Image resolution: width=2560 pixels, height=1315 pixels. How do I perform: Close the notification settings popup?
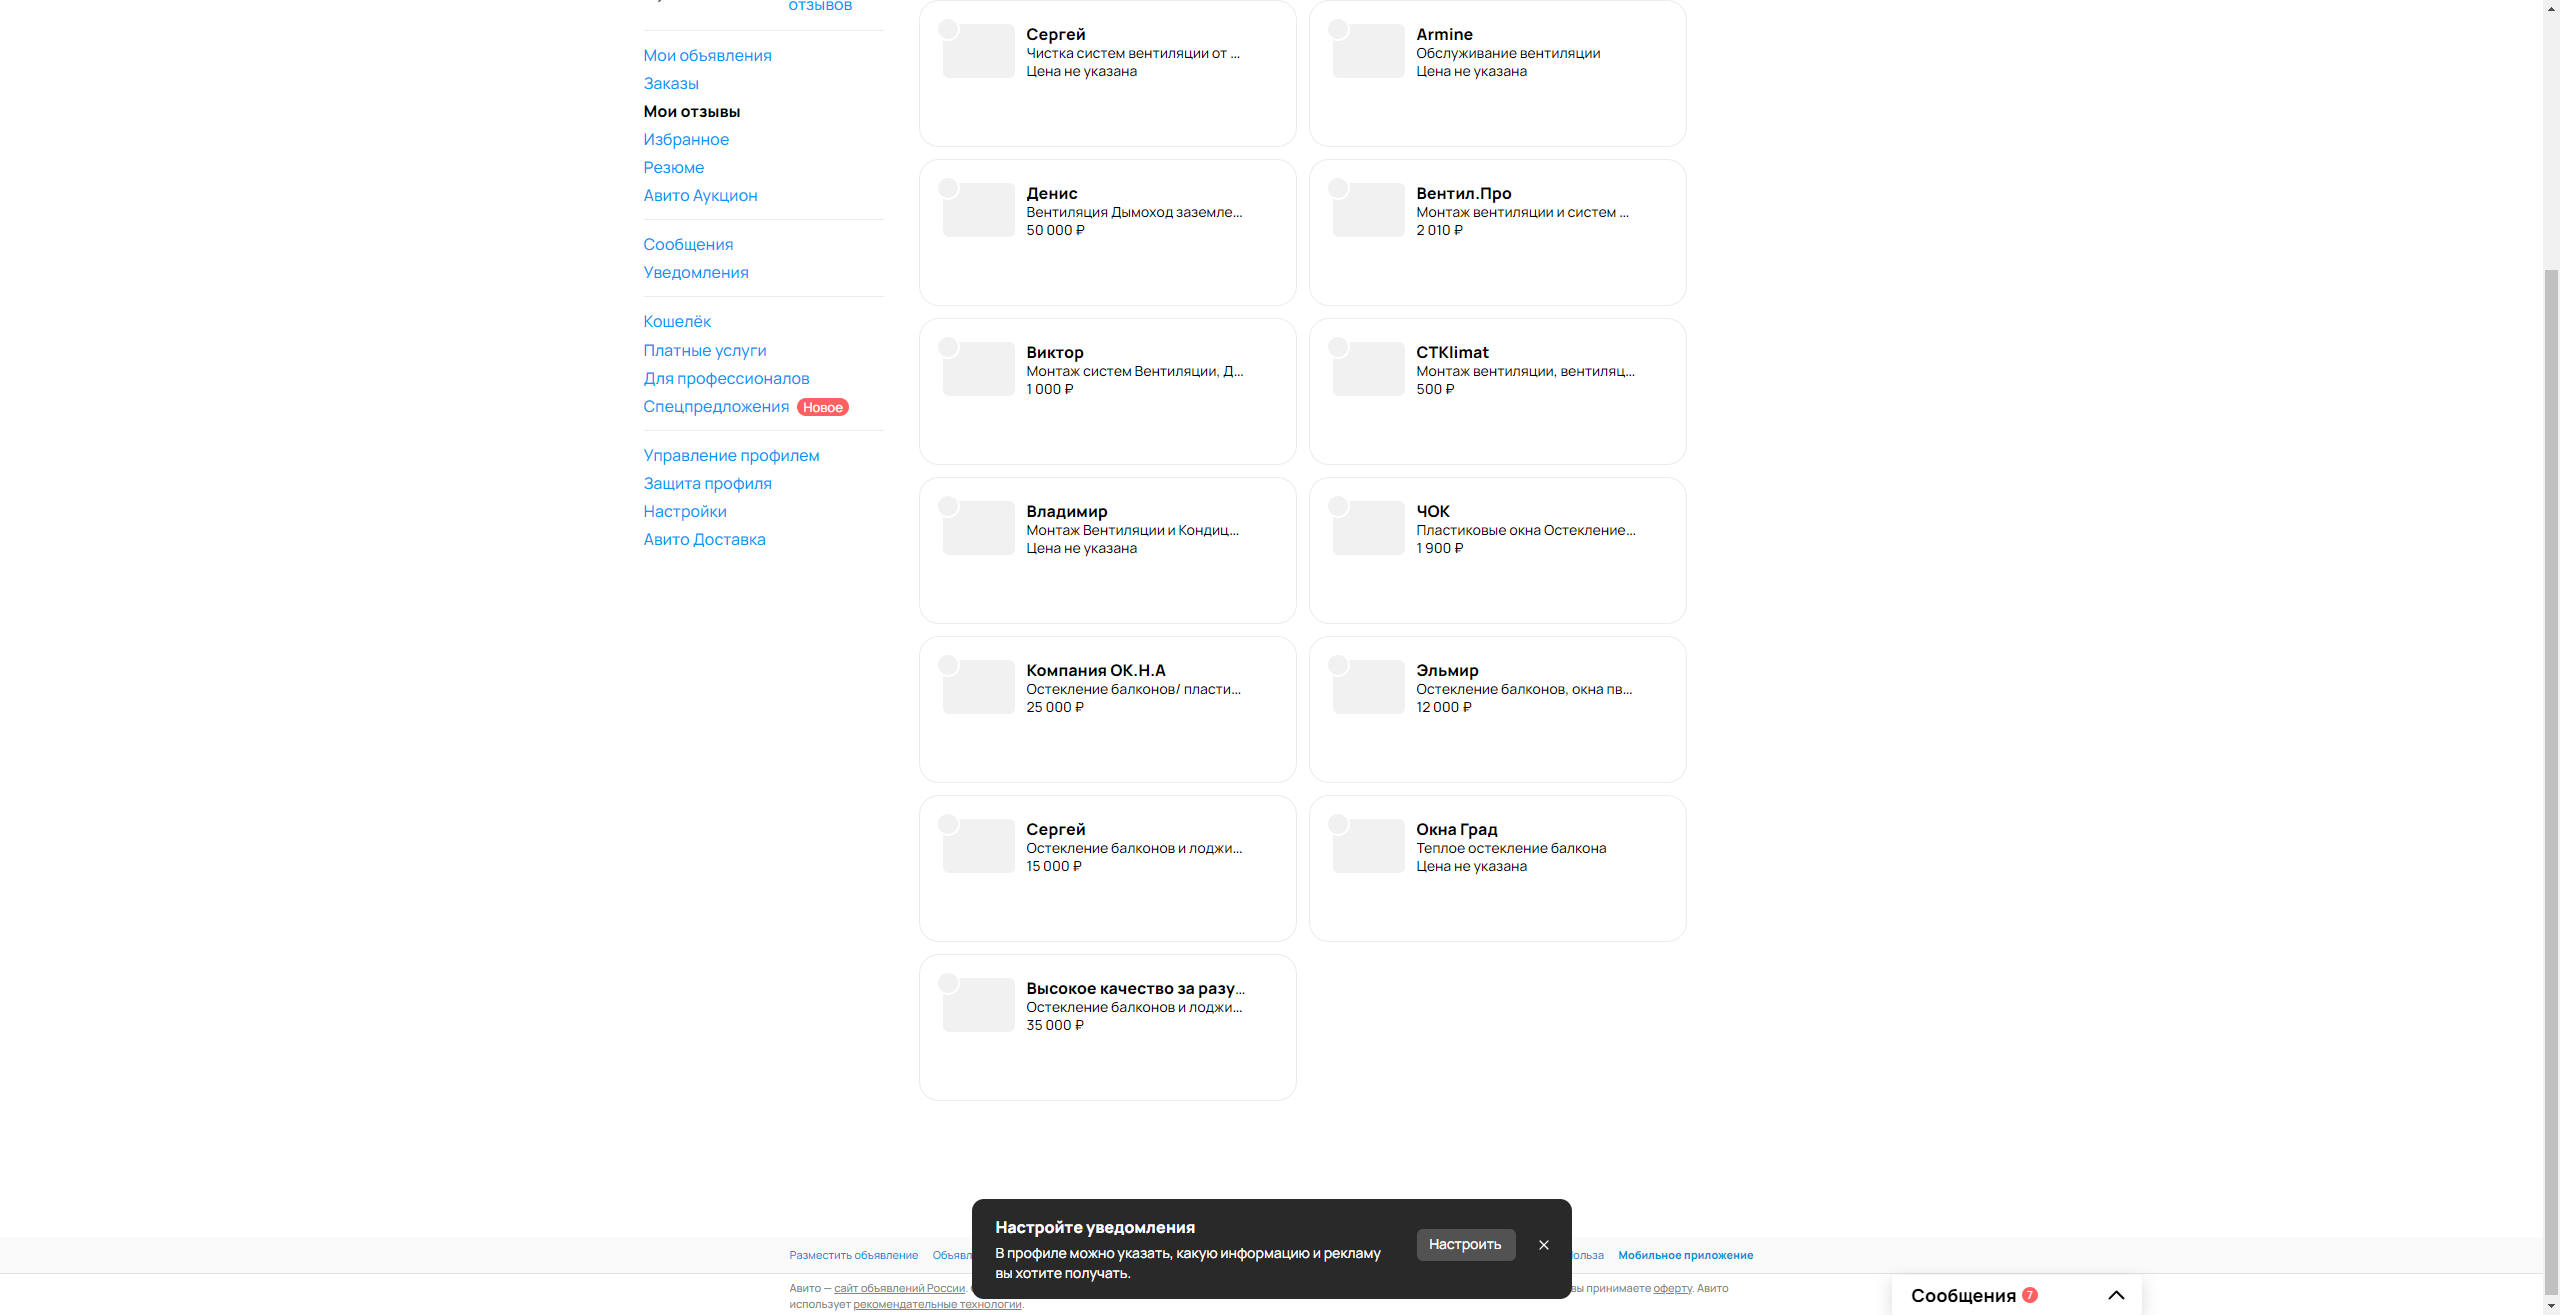coord(1543,1245)
